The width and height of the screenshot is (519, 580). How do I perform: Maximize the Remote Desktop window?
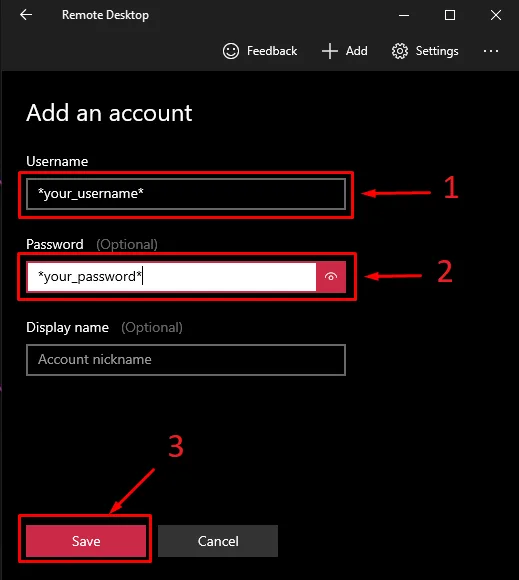tap(450, 15)
